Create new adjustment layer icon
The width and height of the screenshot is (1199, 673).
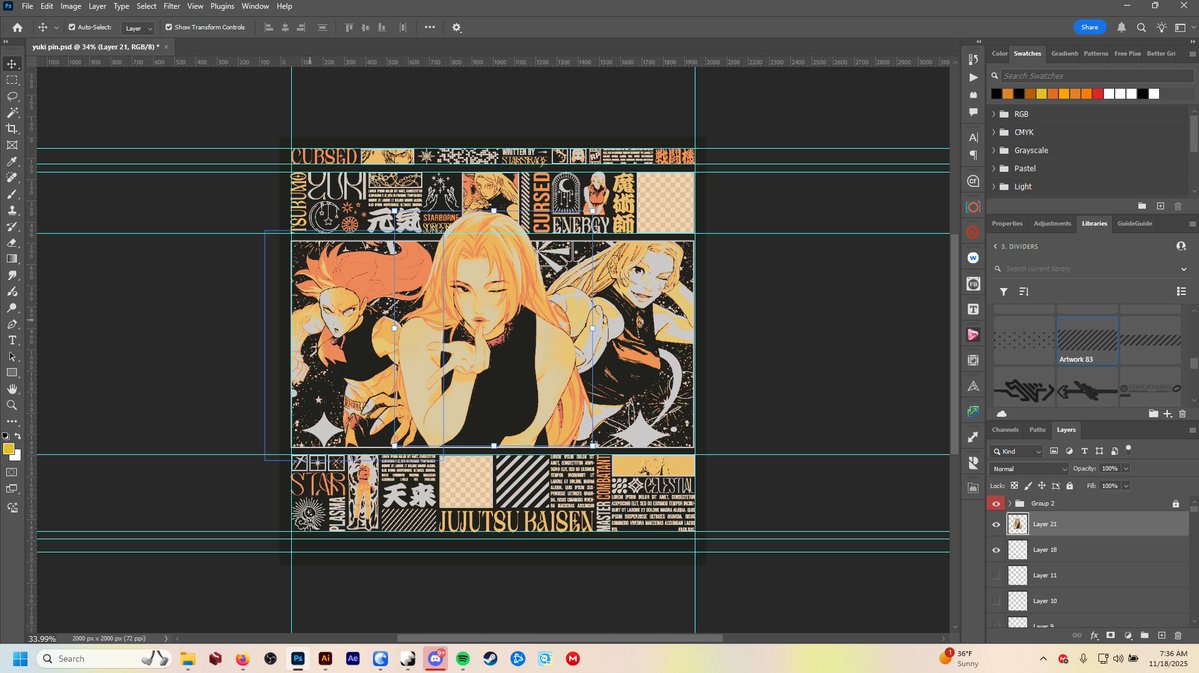point(1127,636)
